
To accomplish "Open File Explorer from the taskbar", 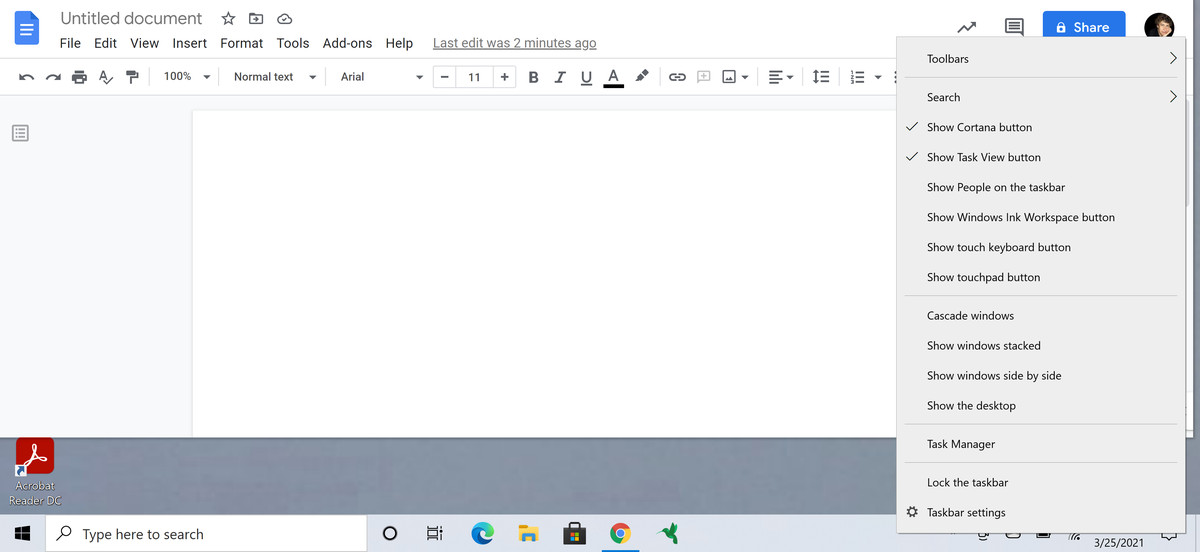I will tap(529, 534).
